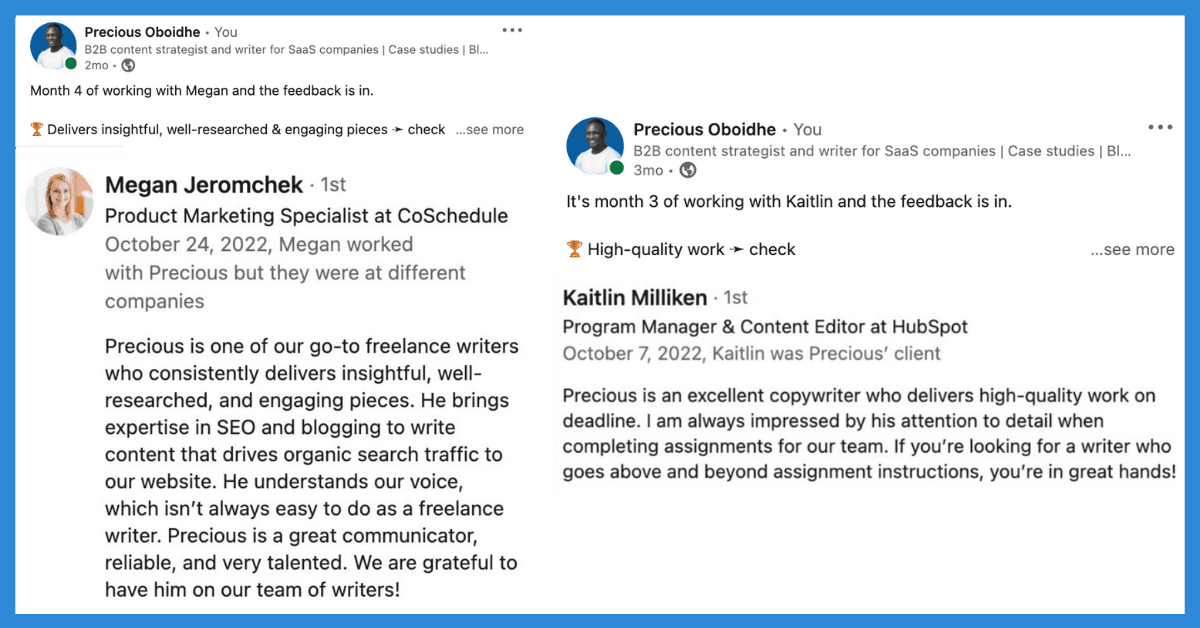Open Megan Jeromchek's profile name link

point(203,185)
